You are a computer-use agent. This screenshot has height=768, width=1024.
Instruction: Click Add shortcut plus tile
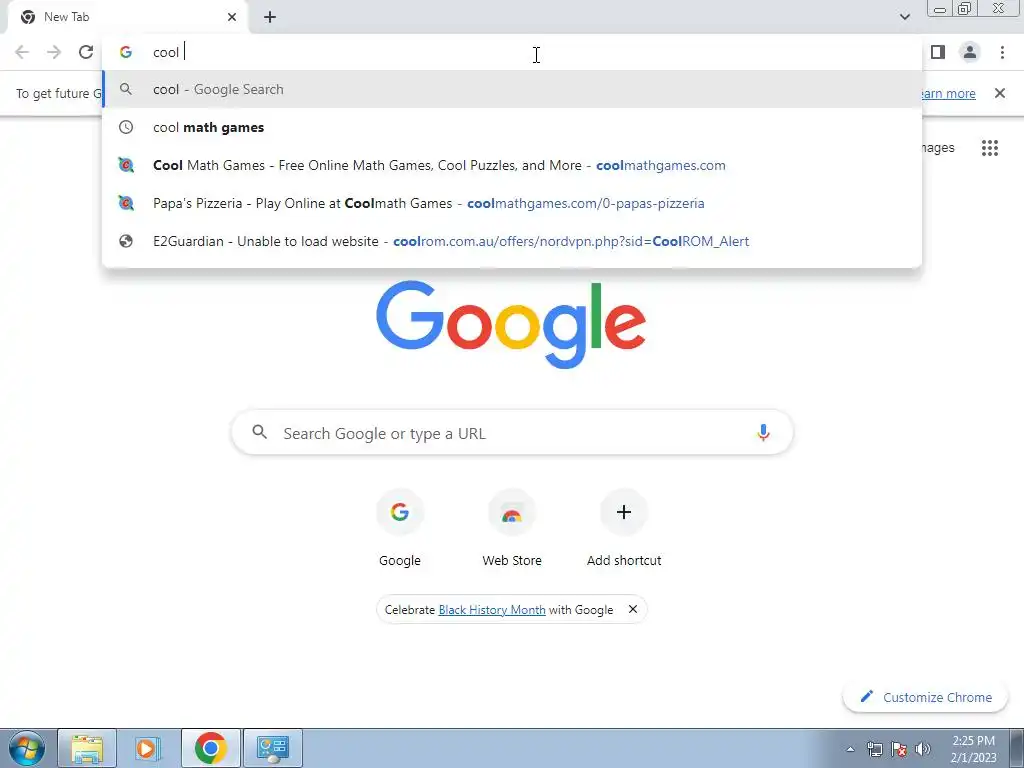click(624, 529)
